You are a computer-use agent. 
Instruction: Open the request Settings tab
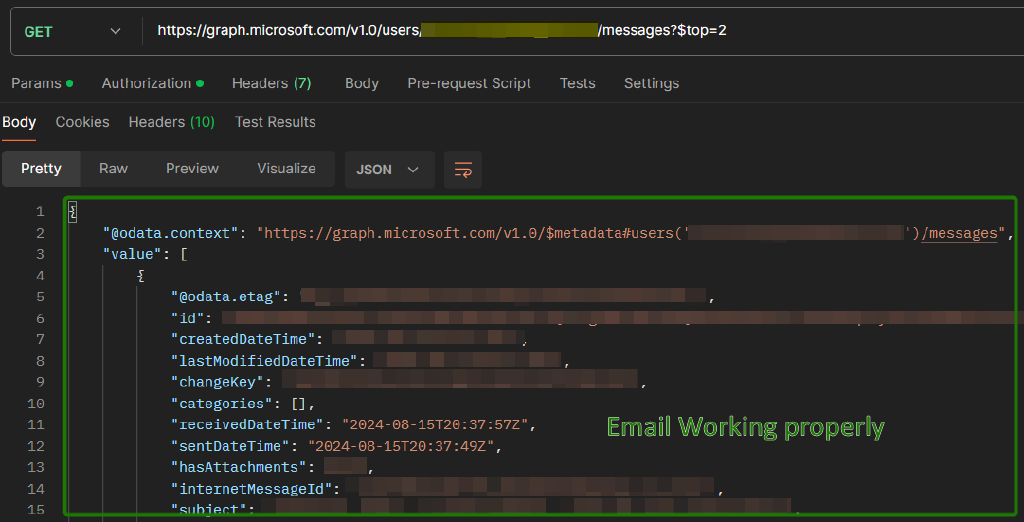click(x=651, y=83)
